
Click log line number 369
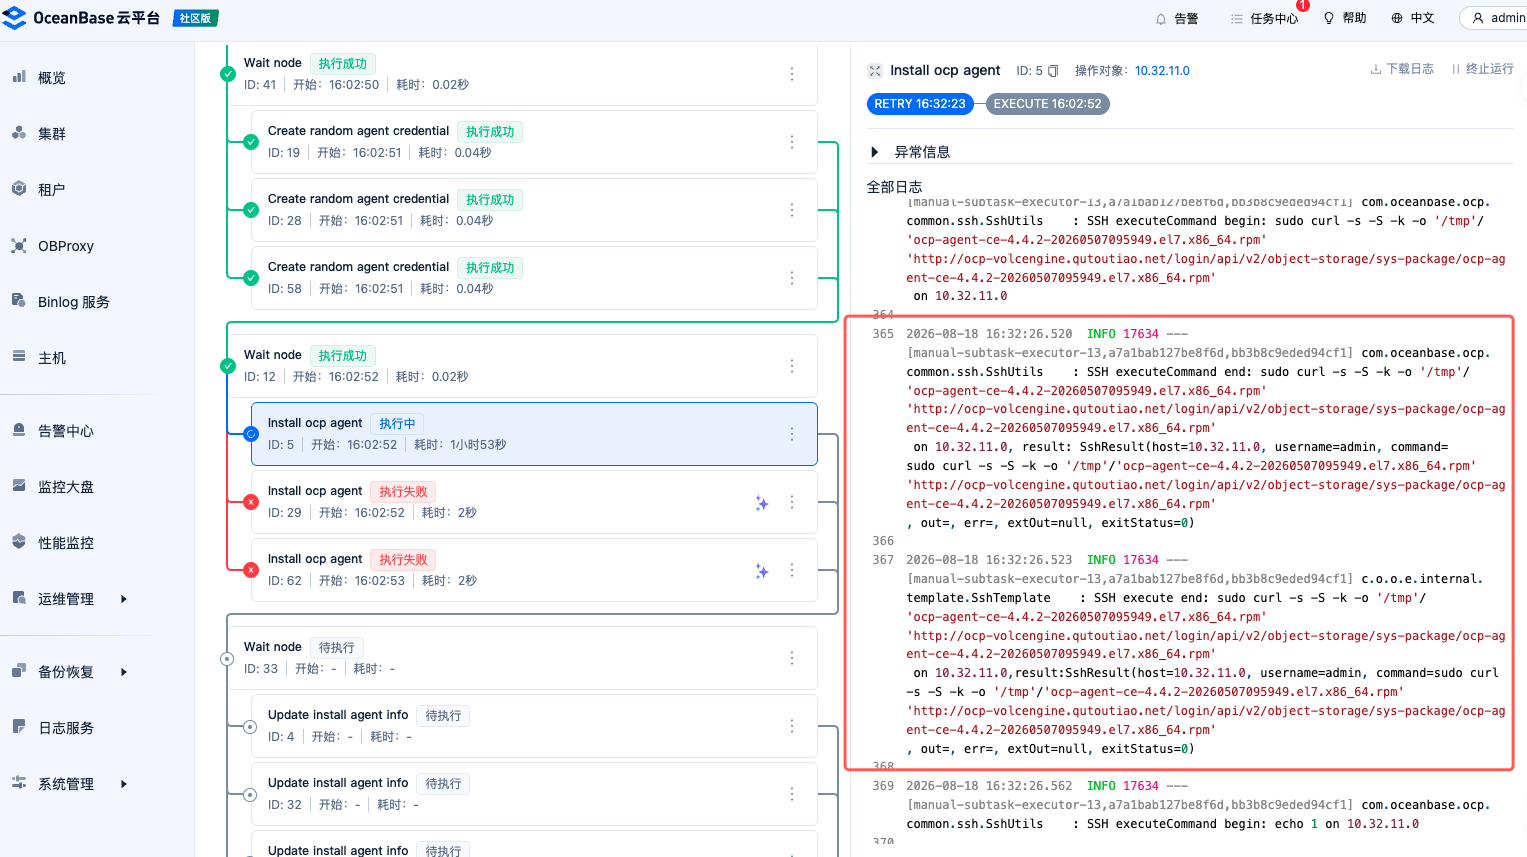tap(883, 786)
